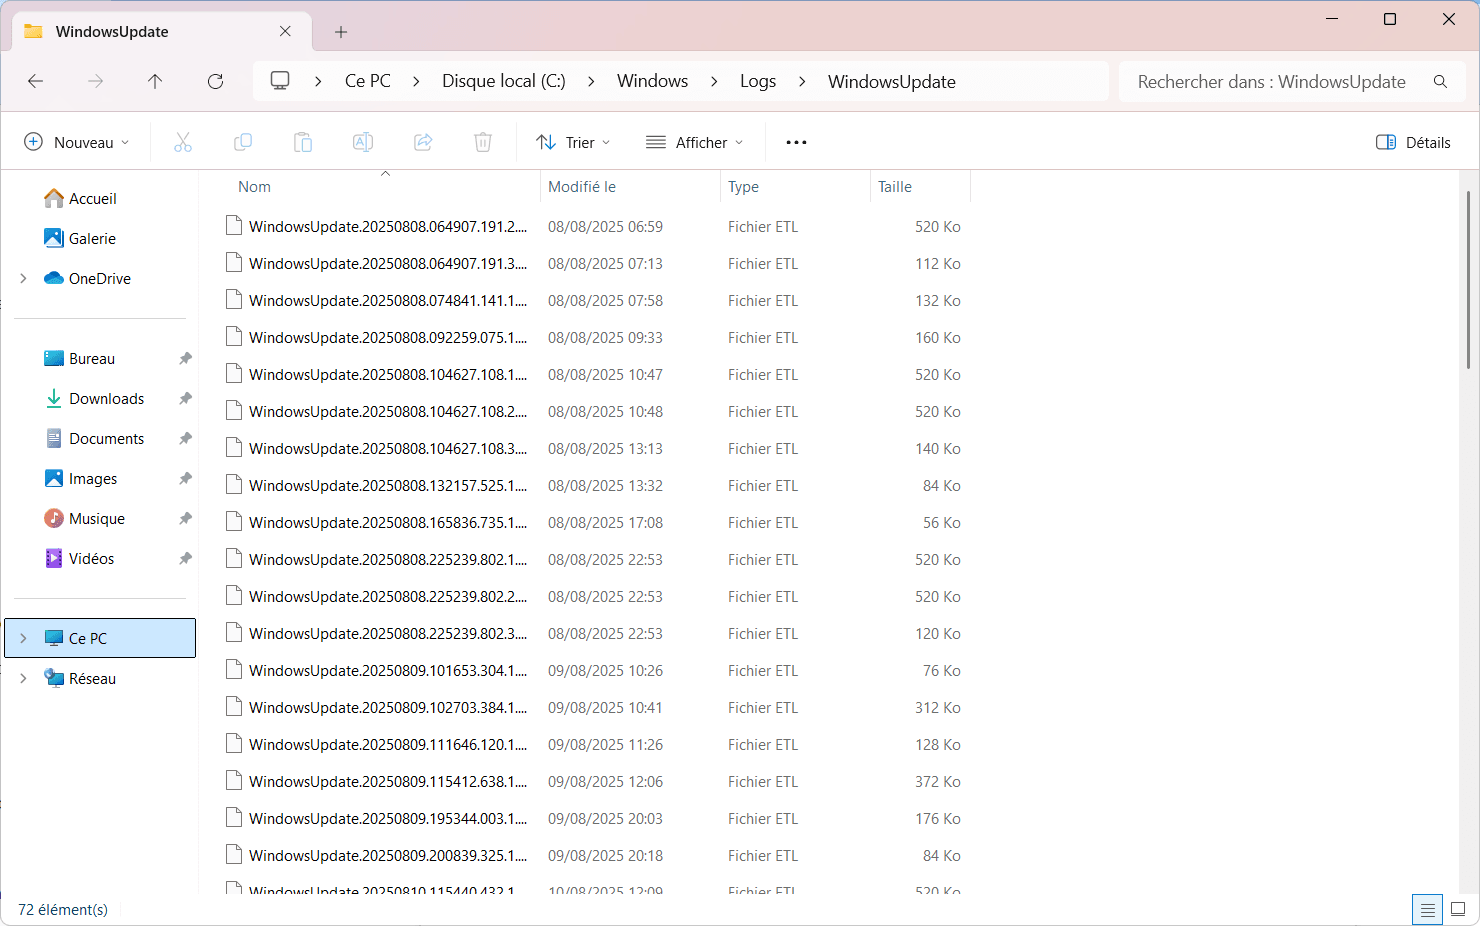Open the Afficher view menu

pos(695,142)
